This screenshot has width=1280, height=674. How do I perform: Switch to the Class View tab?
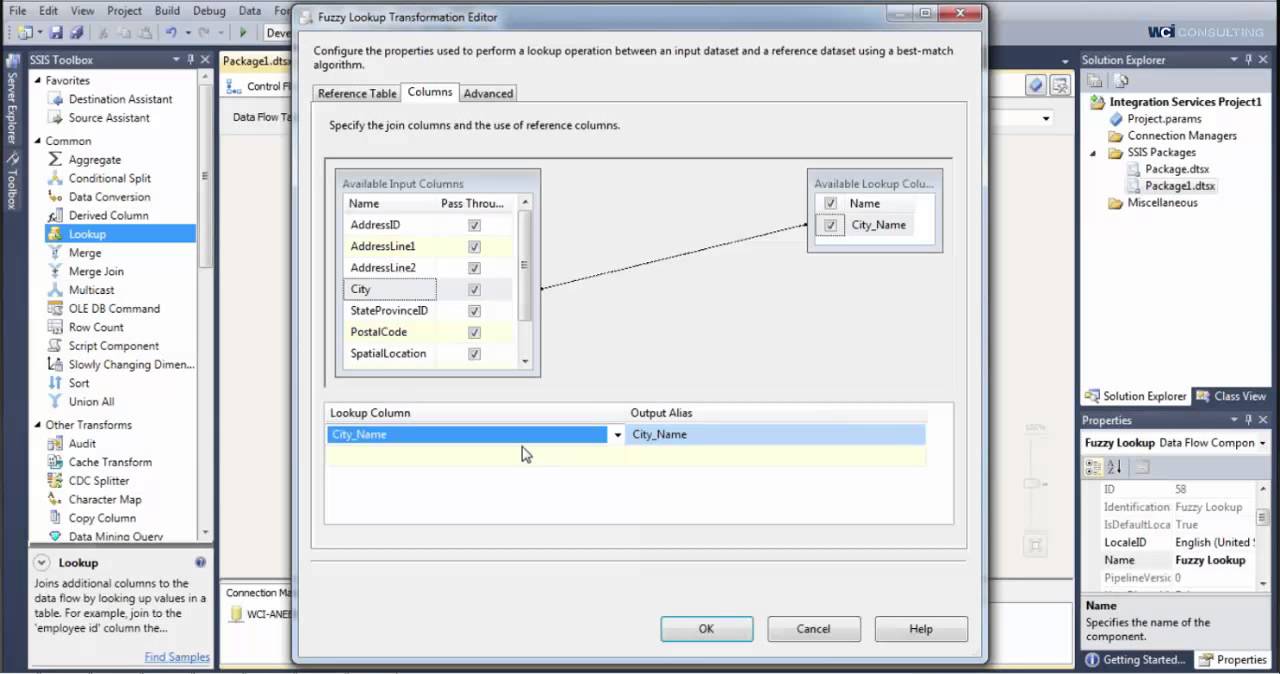click(x=1232, y=396)
